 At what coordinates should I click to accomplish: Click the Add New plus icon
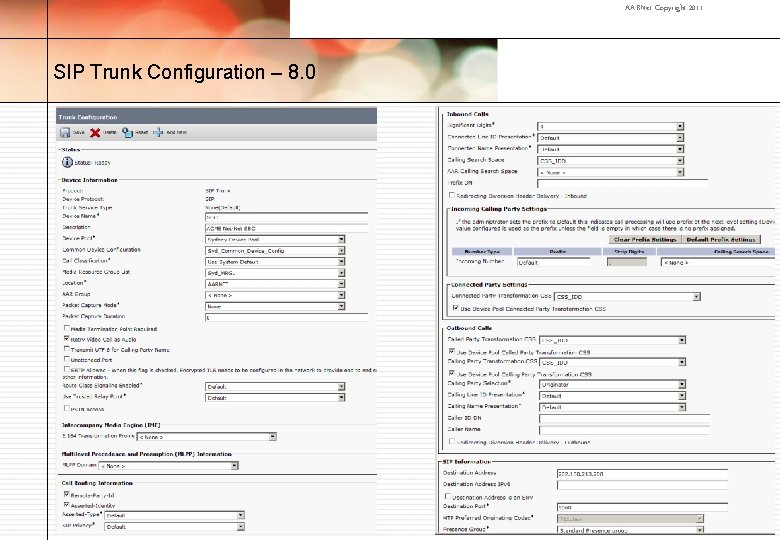tap(158, 132)
